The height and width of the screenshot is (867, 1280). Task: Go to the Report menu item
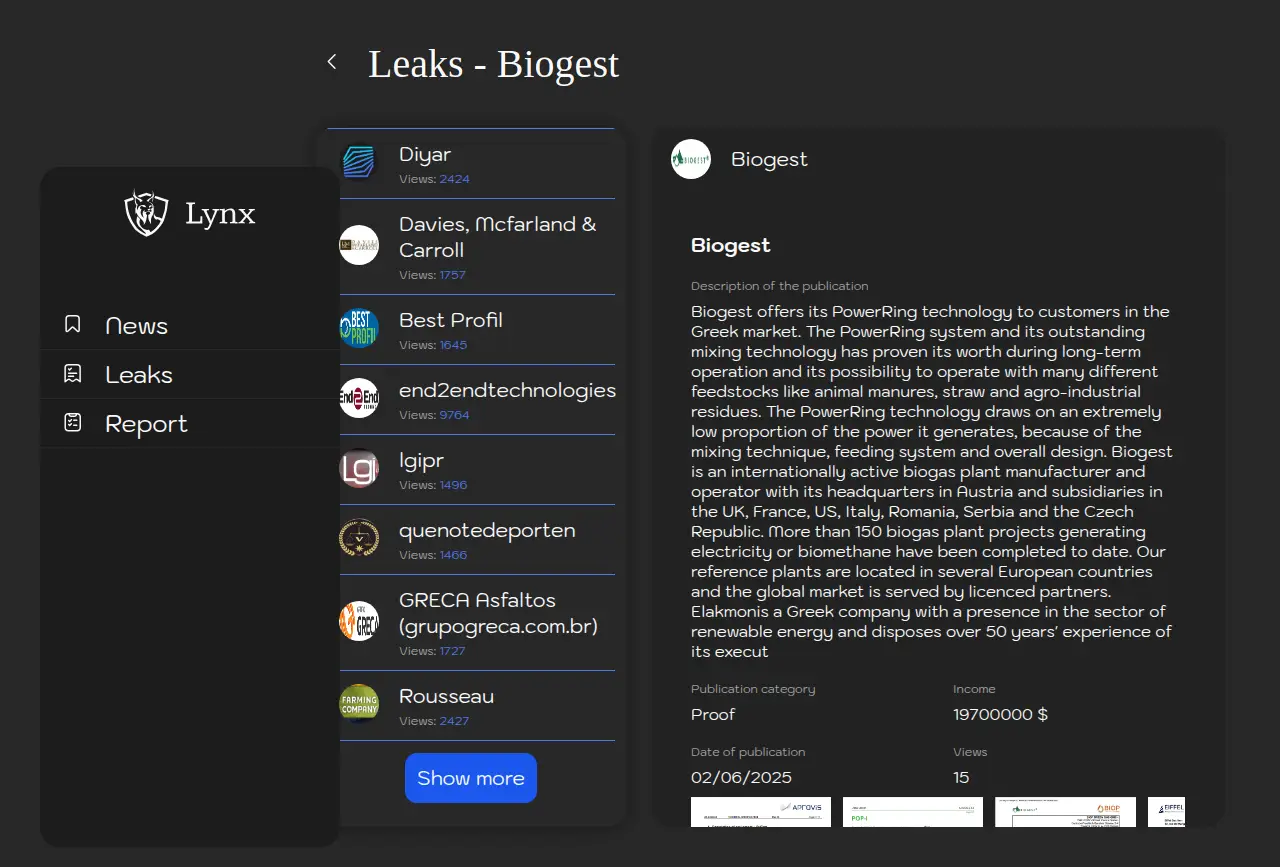(x=146, y=424)
